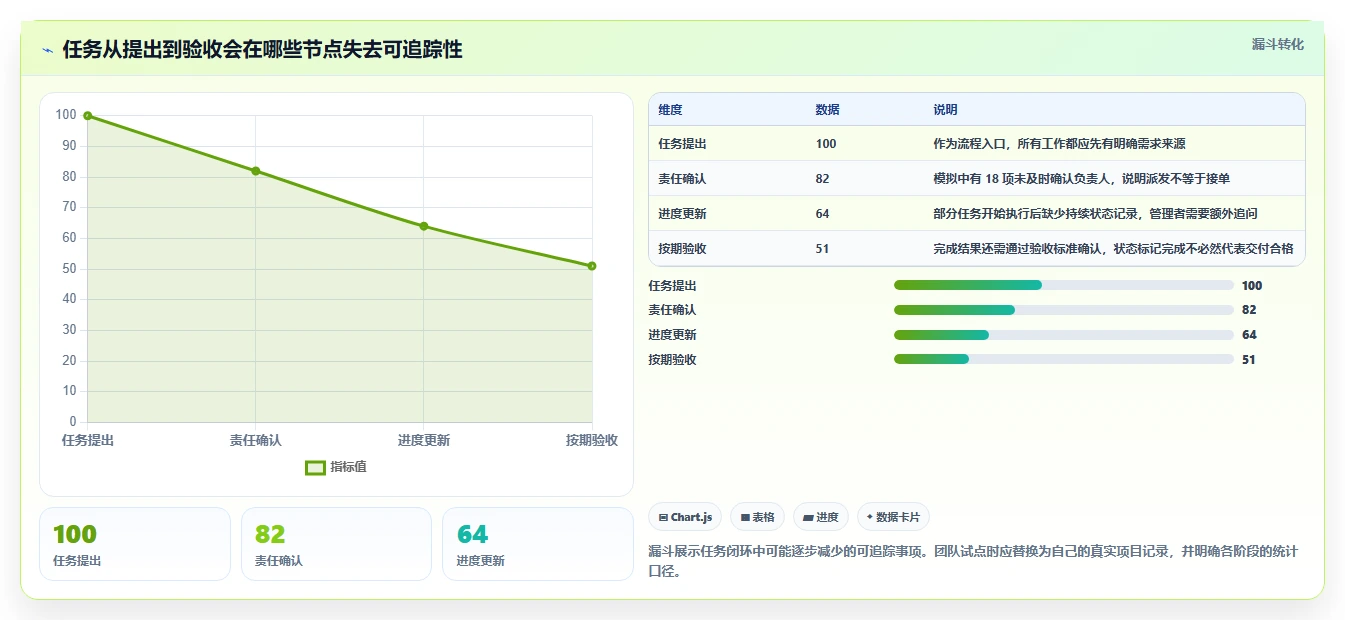This screenshot has width=1345, height=620.
Task: Click the footer note starting 漏斗展示任务闭环
Action: point(973,562)
